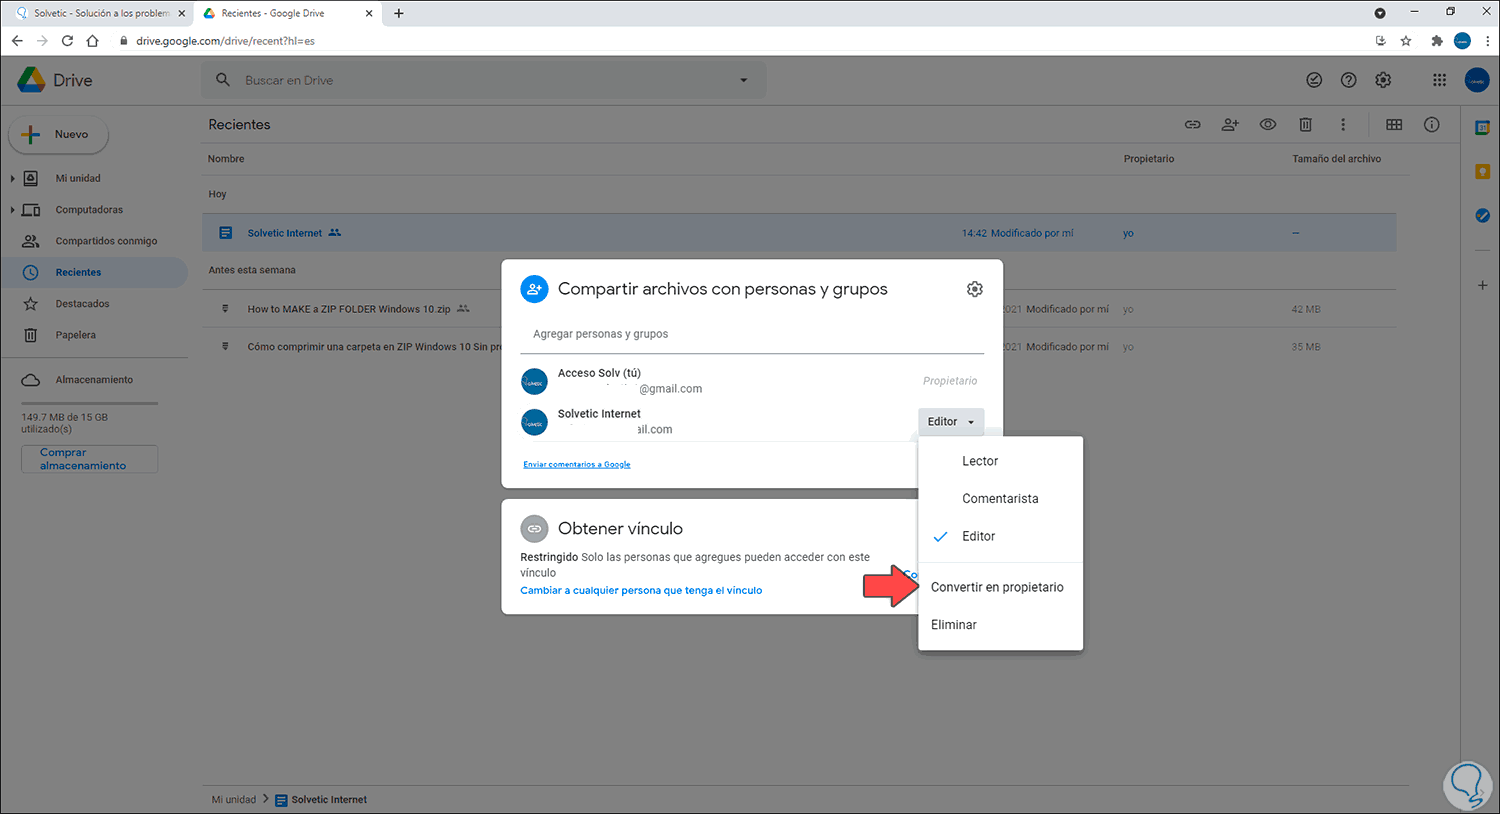
Task: Click the search magnifier icon in Drive
Action: (x=223, y=80)
